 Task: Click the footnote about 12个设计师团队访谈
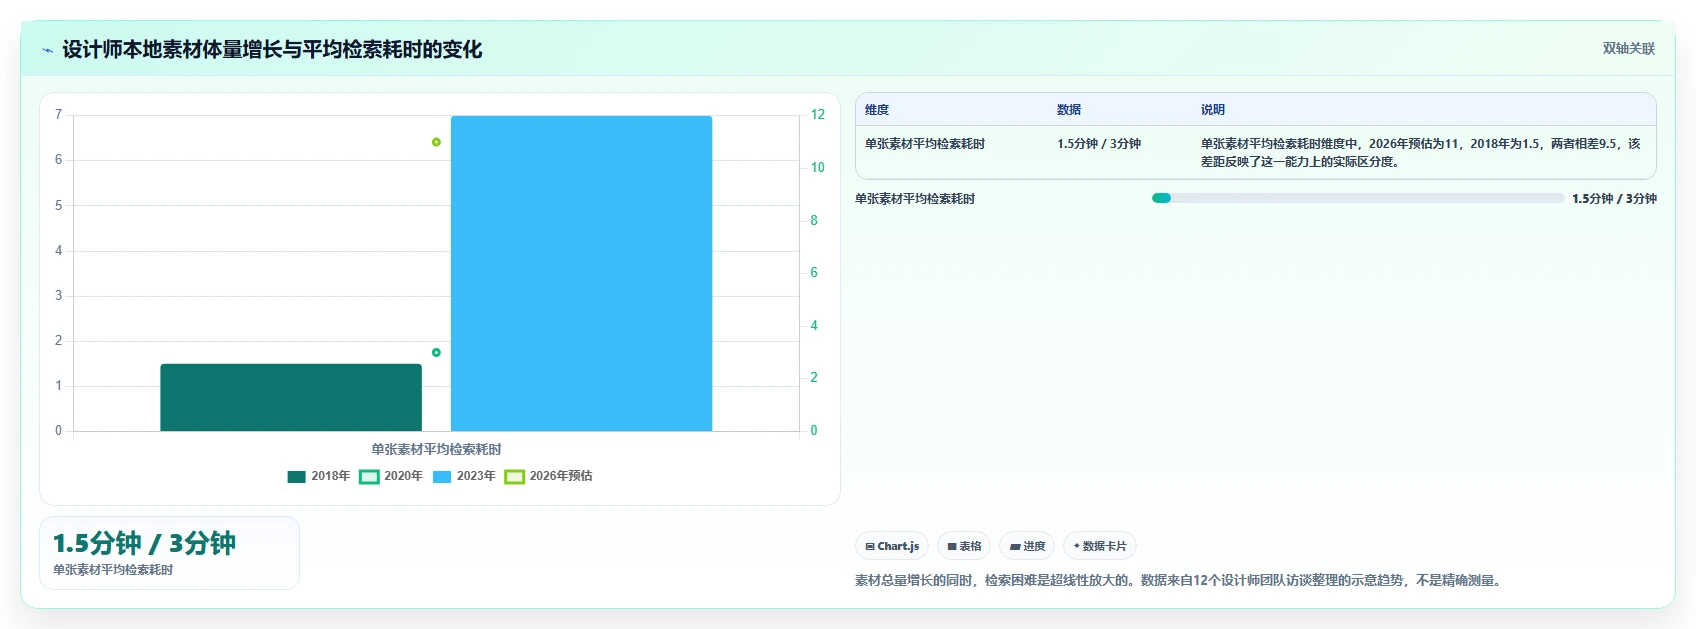1180,580
